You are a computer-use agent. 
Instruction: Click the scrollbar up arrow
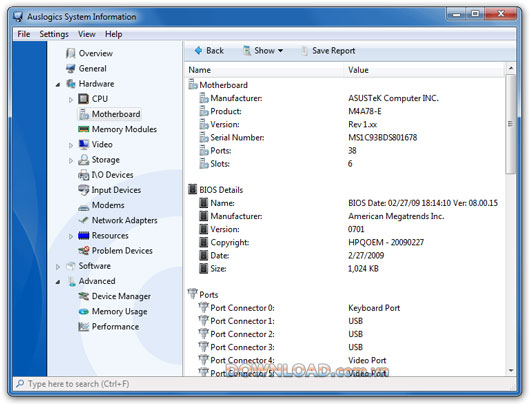coord(511,69)
